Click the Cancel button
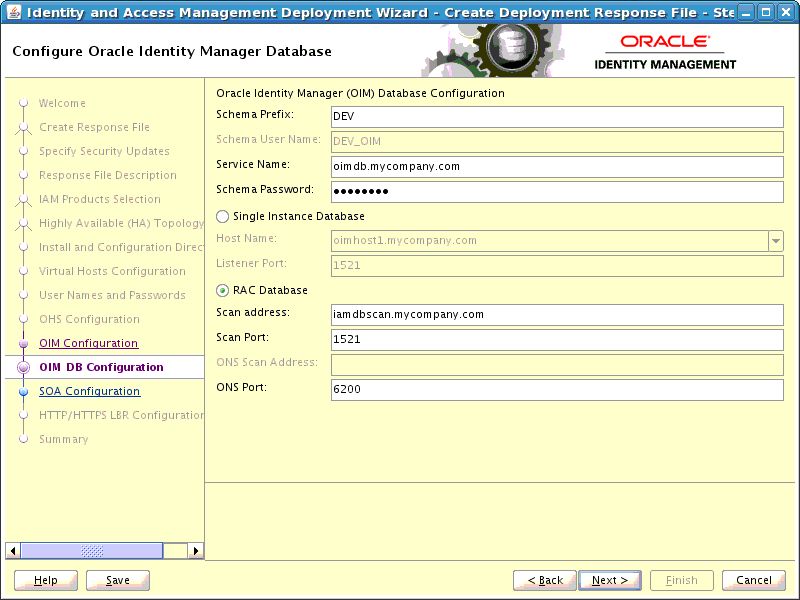The width and height of the screenshot is (800, 600). pos(754,580)
